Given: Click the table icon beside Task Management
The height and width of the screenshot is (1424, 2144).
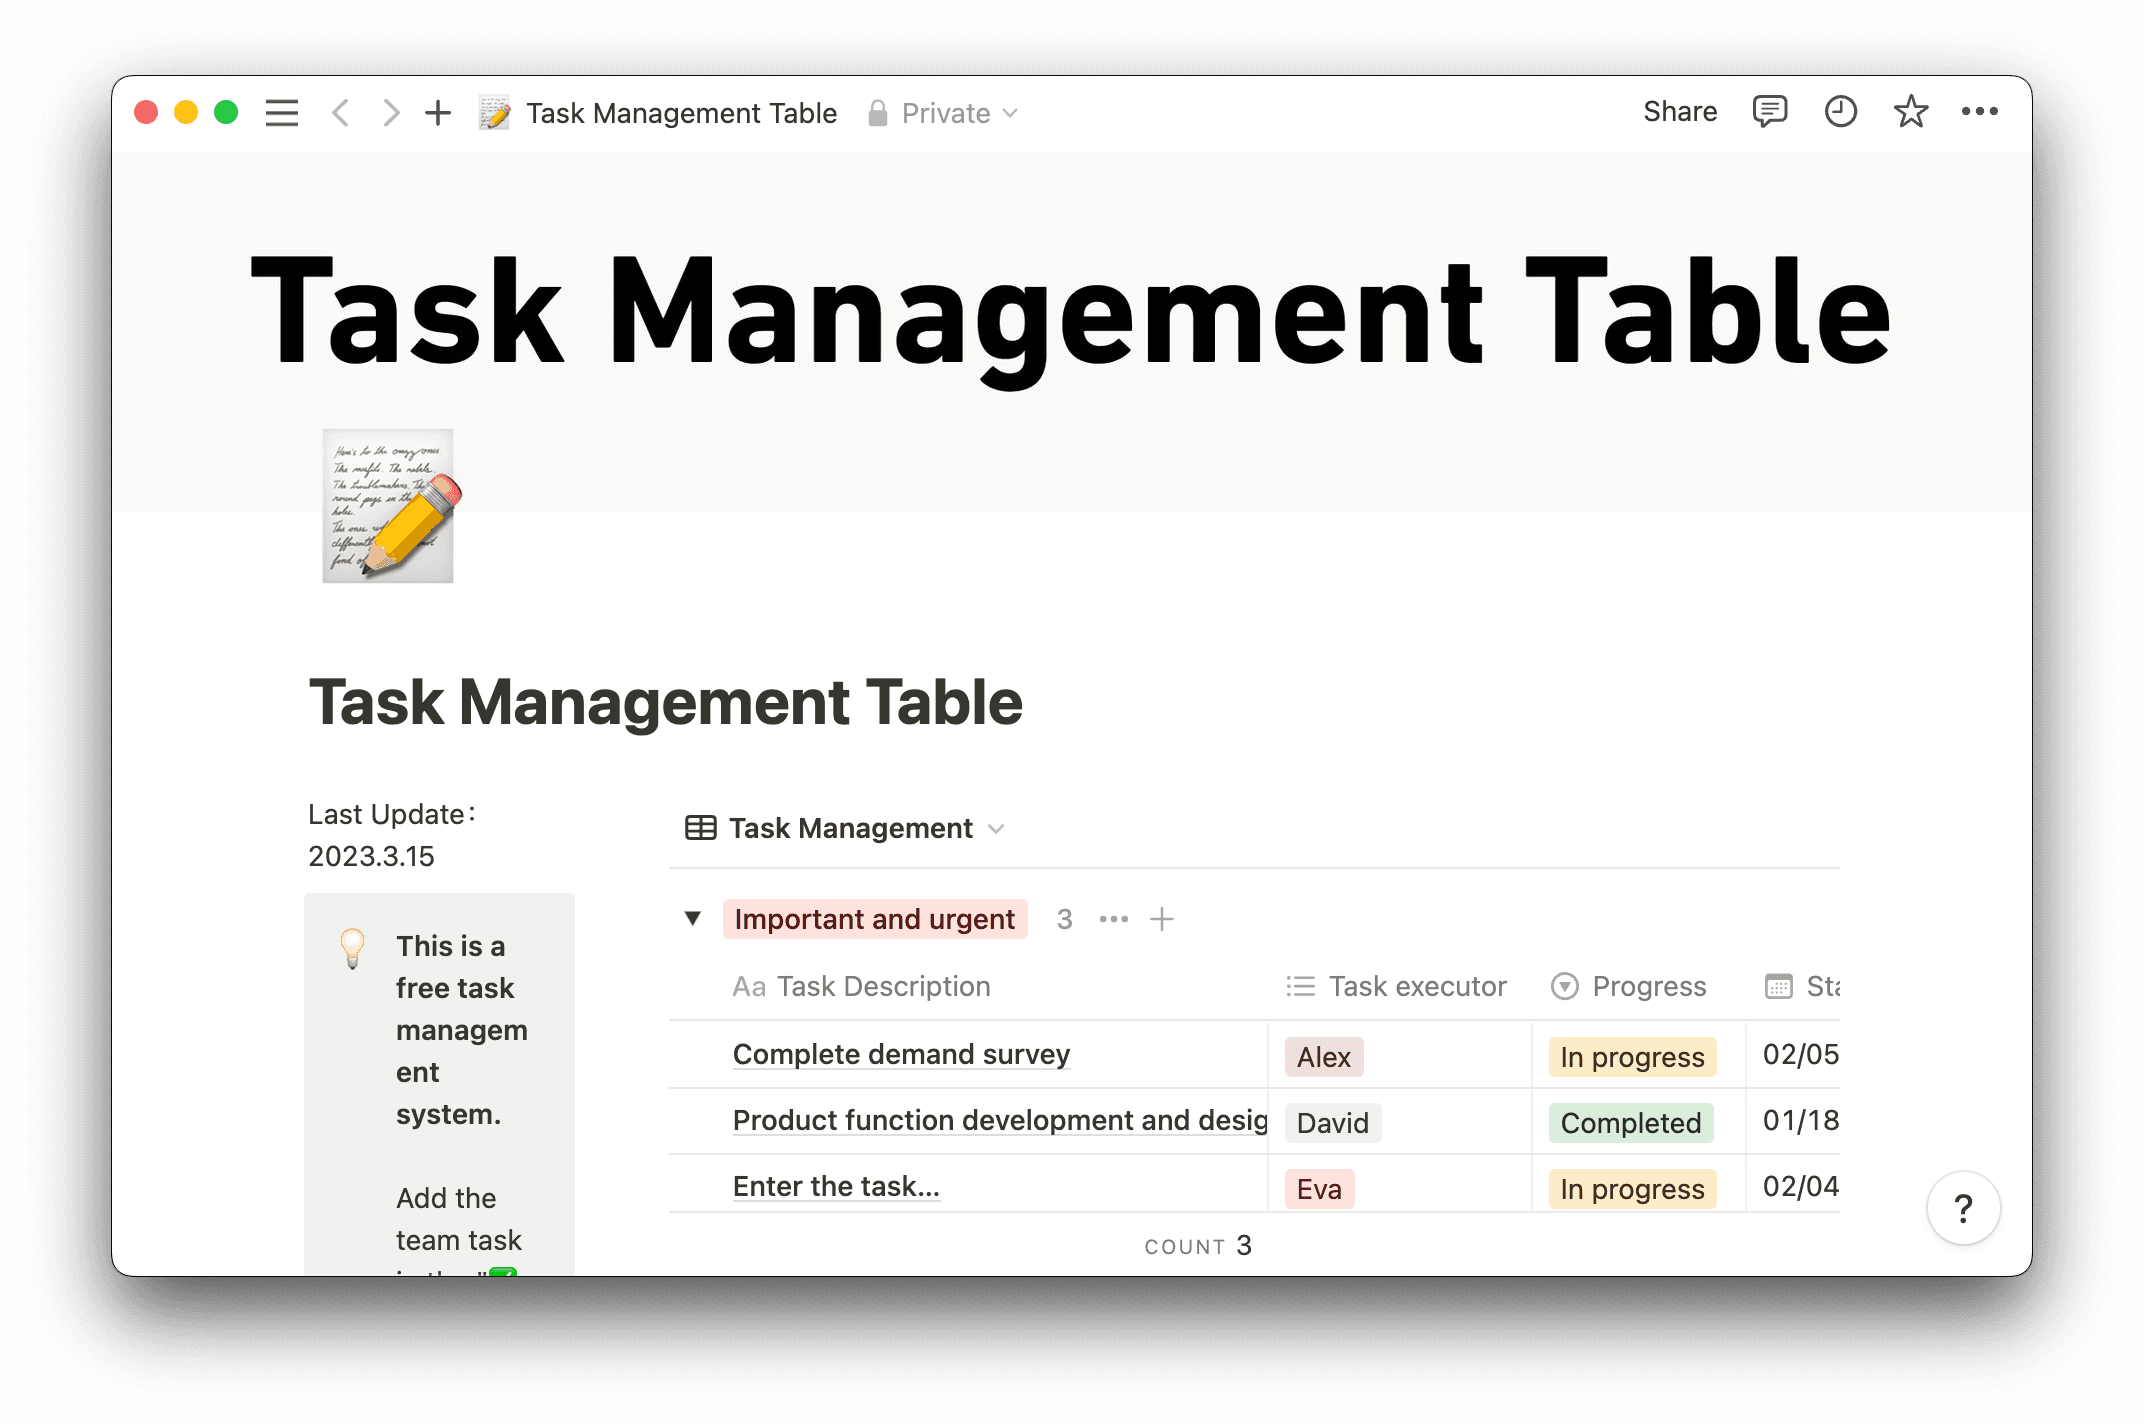Looking at the screenshot, I should coord(700,827).
